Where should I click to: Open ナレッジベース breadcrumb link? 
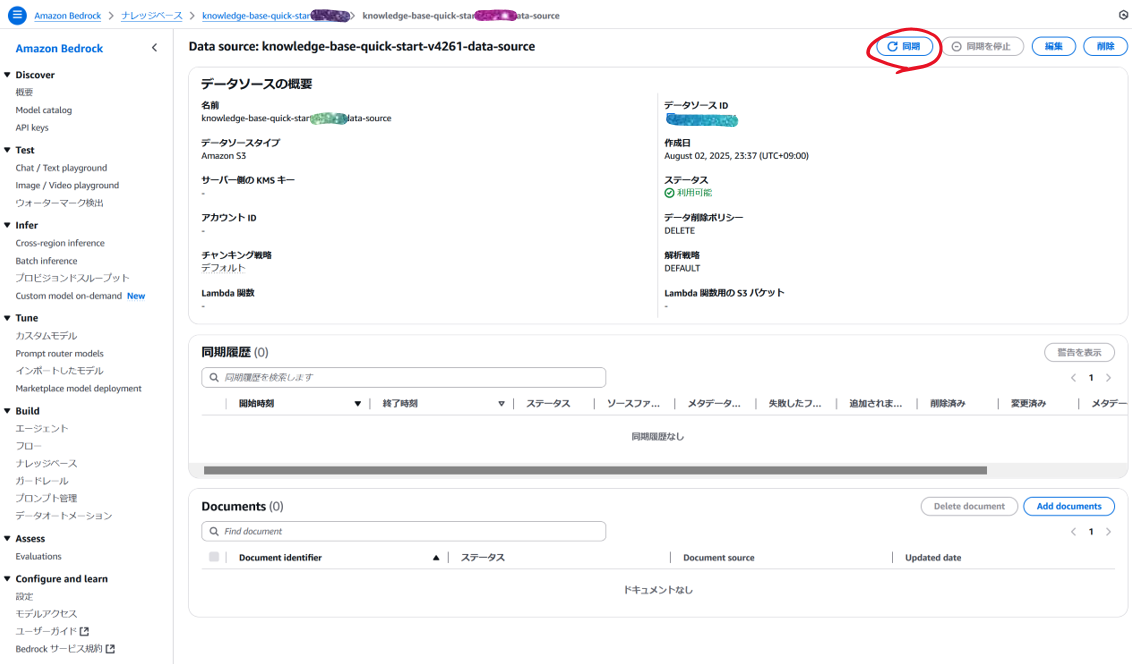tap(152, 16)
